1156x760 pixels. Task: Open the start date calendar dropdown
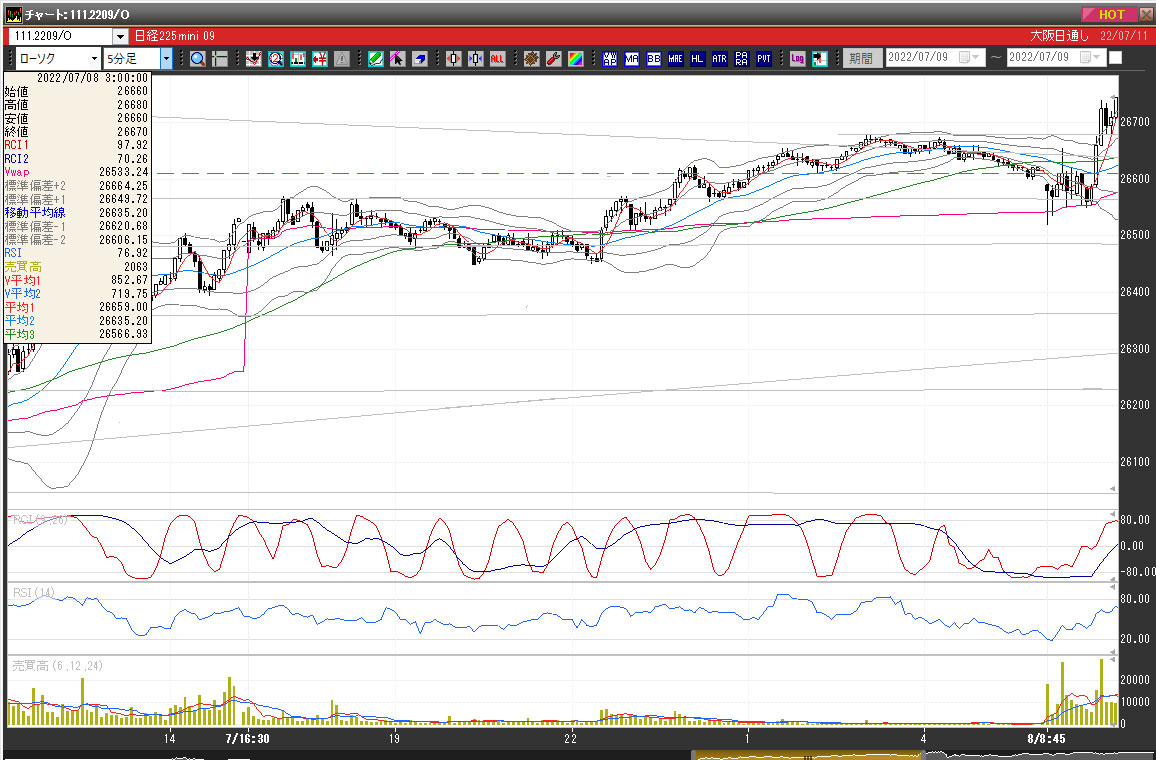point(969,57)
